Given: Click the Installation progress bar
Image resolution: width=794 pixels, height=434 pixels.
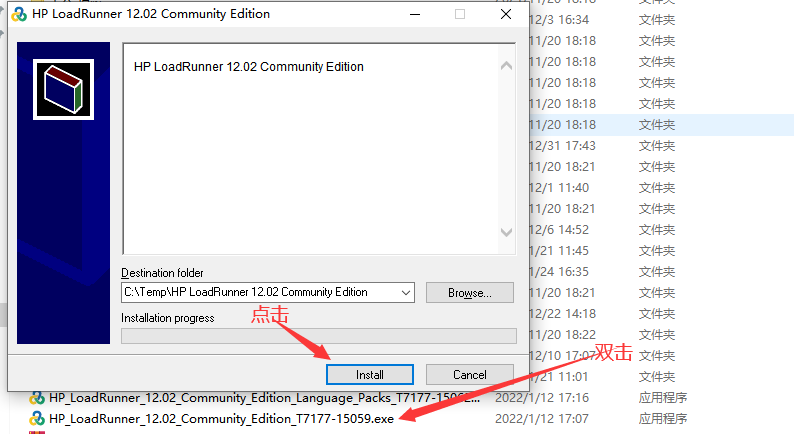Looking at the screenshot, I should click(319, 336).
